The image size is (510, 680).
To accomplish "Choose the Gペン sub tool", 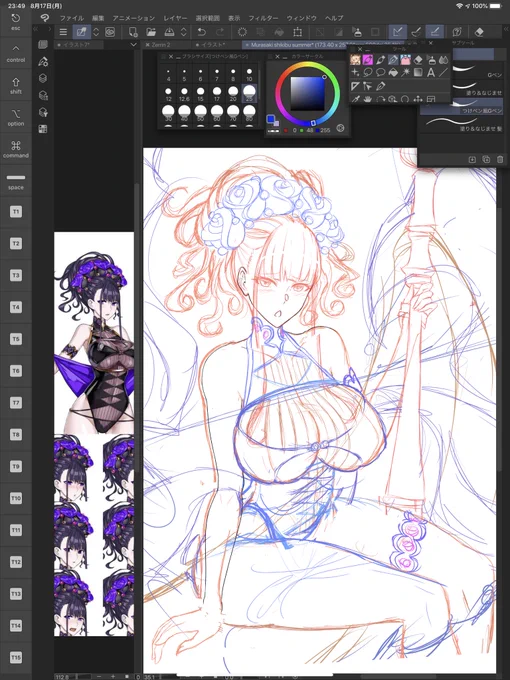I will 477,72.
